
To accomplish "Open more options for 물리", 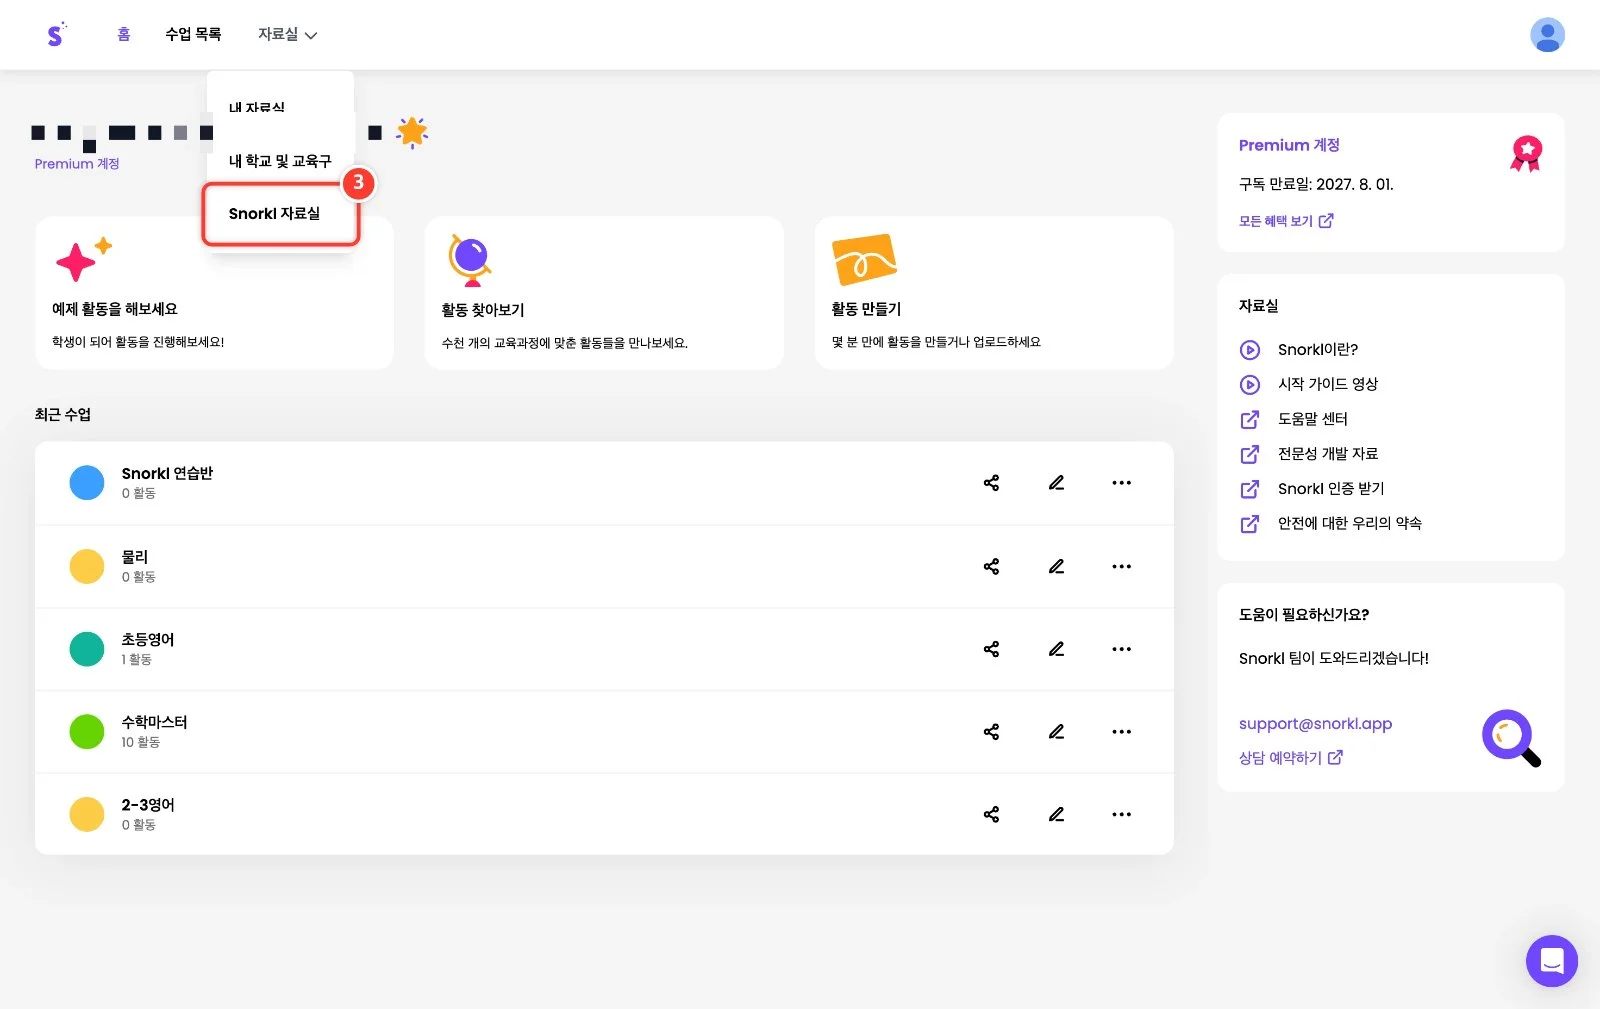I will pos(1122,567).
